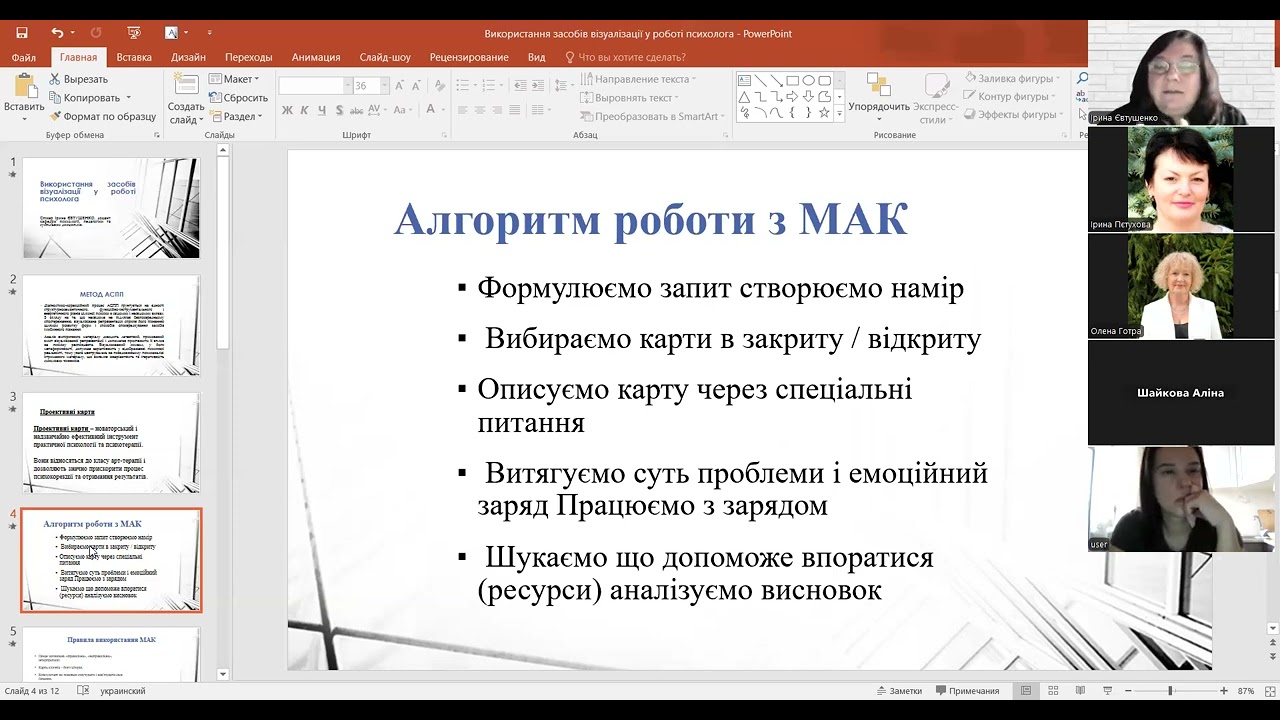Image resolution: width=1280 pixels, height=720 pixels.
Task: Save the presentation with the floppy icon
Action: coord(21,33)
